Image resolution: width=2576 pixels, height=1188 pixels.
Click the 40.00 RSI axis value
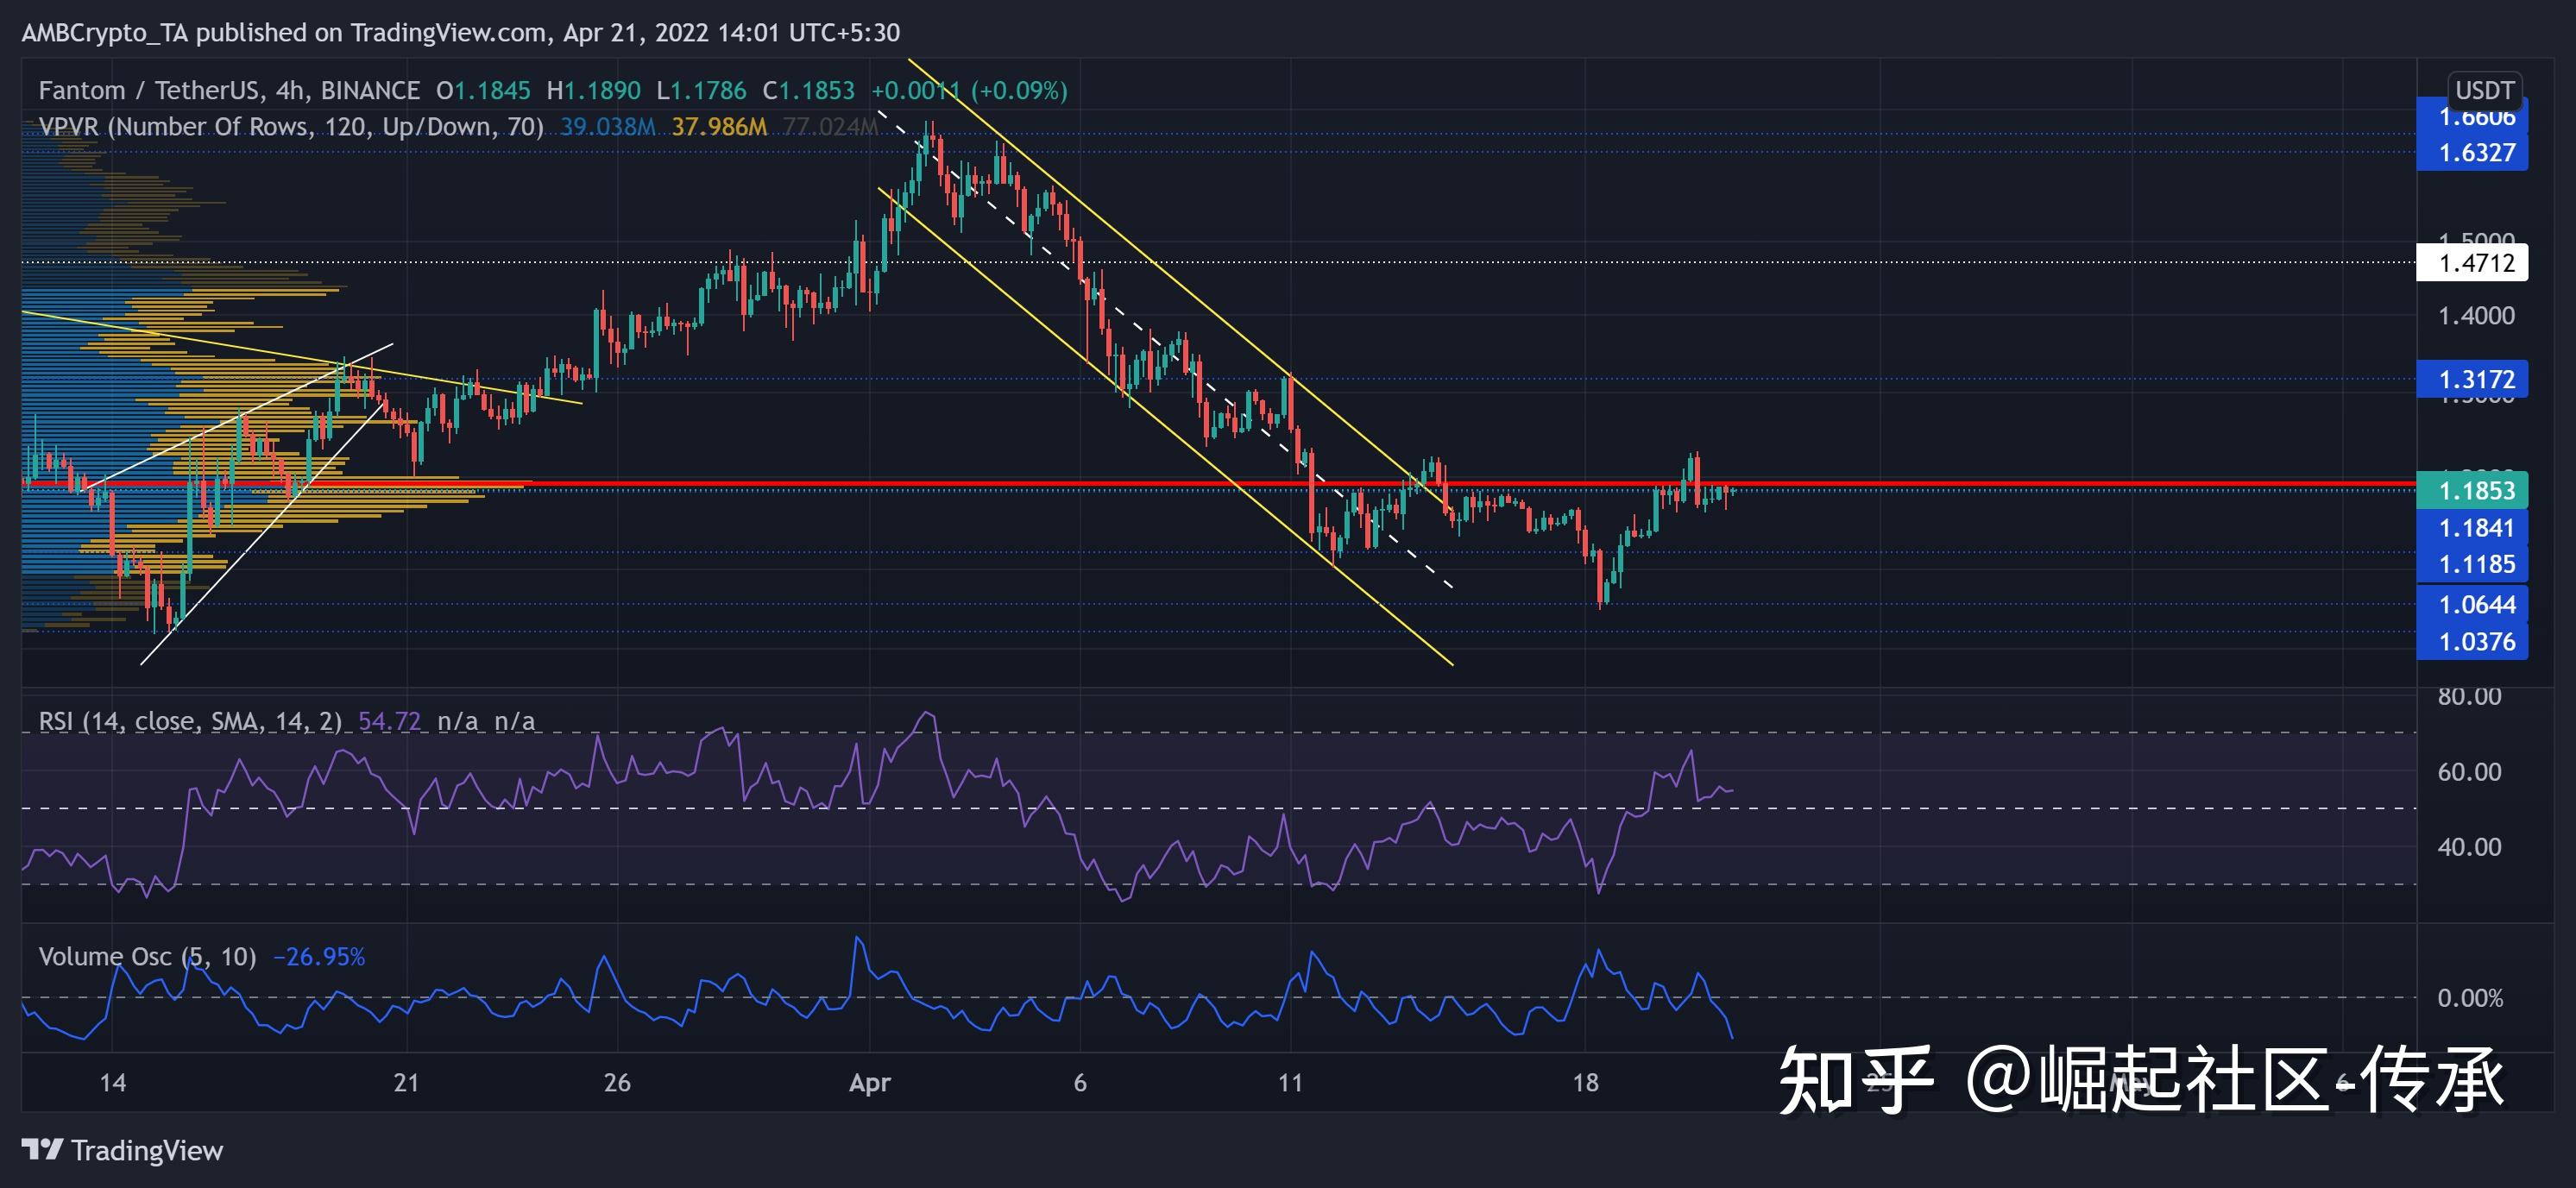pos(2469,847)
